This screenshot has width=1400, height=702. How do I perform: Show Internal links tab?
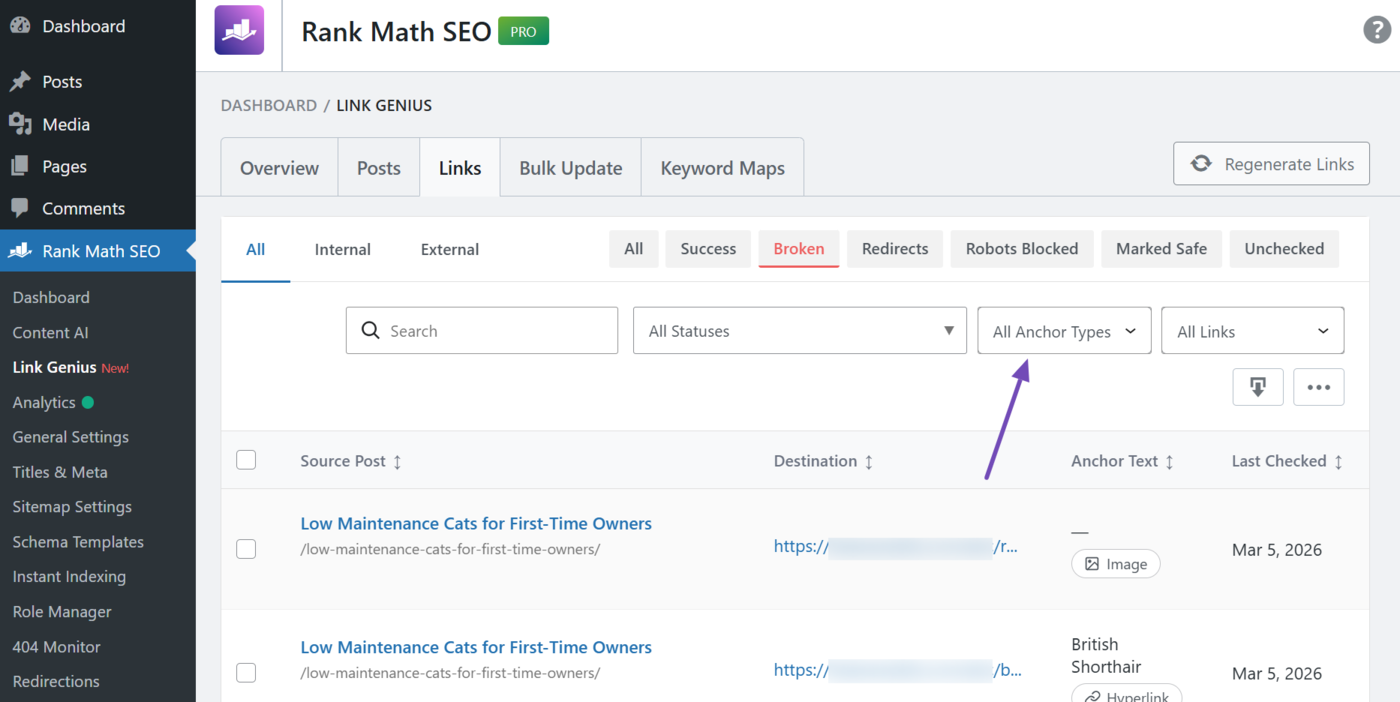pos(343,250)
